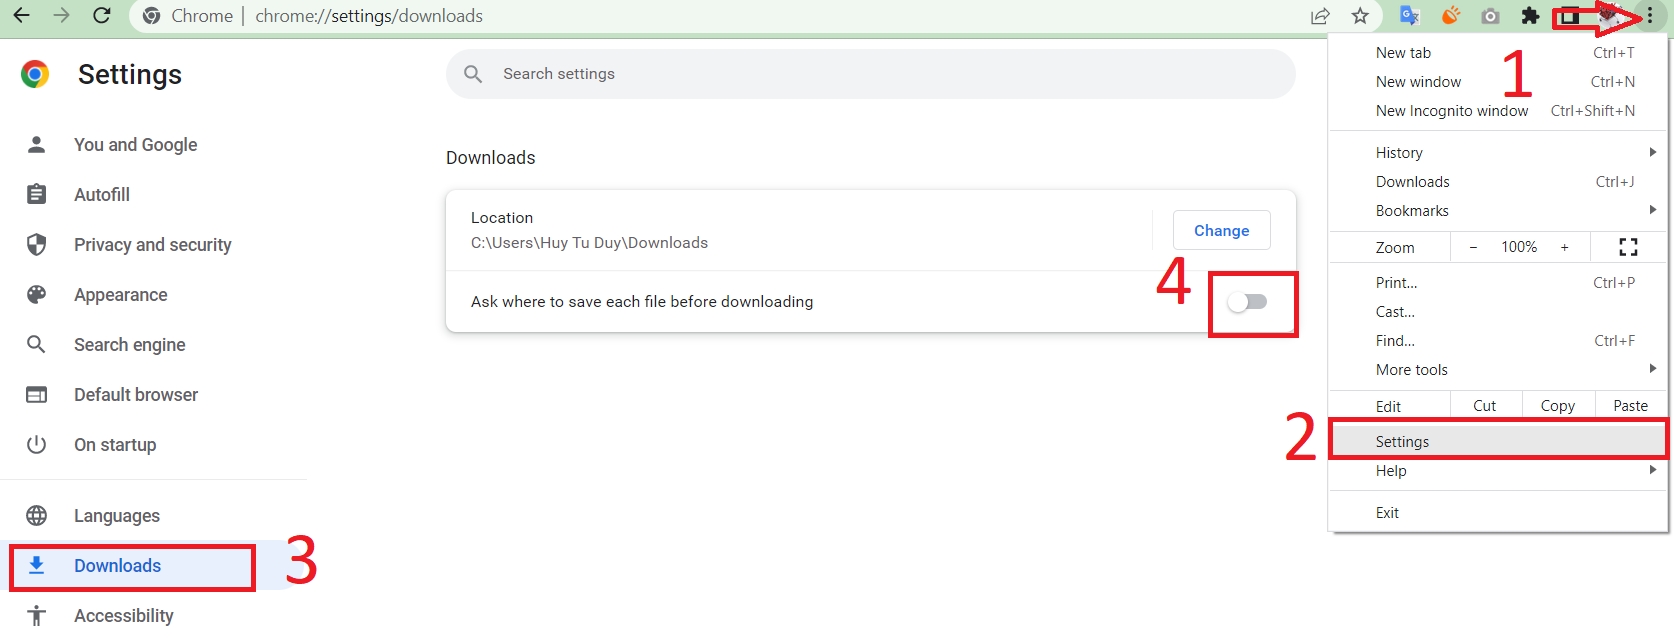The image size is (1674, 638).
Task: Click the browser reload page icon
Action: pyautogui.click(x=101, y=16)
